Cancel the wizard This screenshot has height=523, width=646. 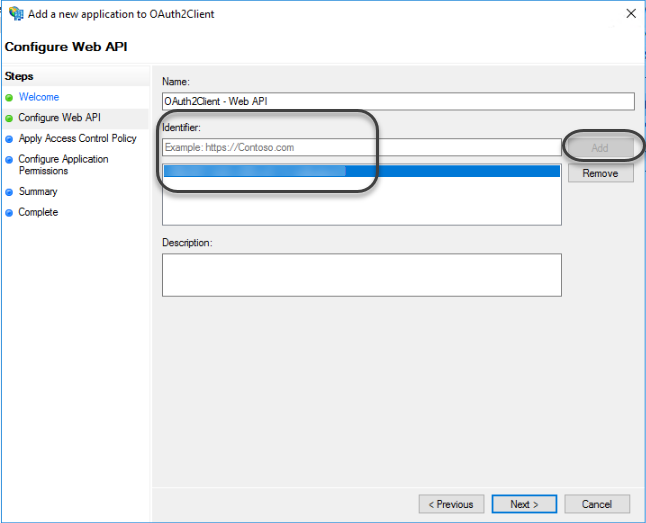597,504
